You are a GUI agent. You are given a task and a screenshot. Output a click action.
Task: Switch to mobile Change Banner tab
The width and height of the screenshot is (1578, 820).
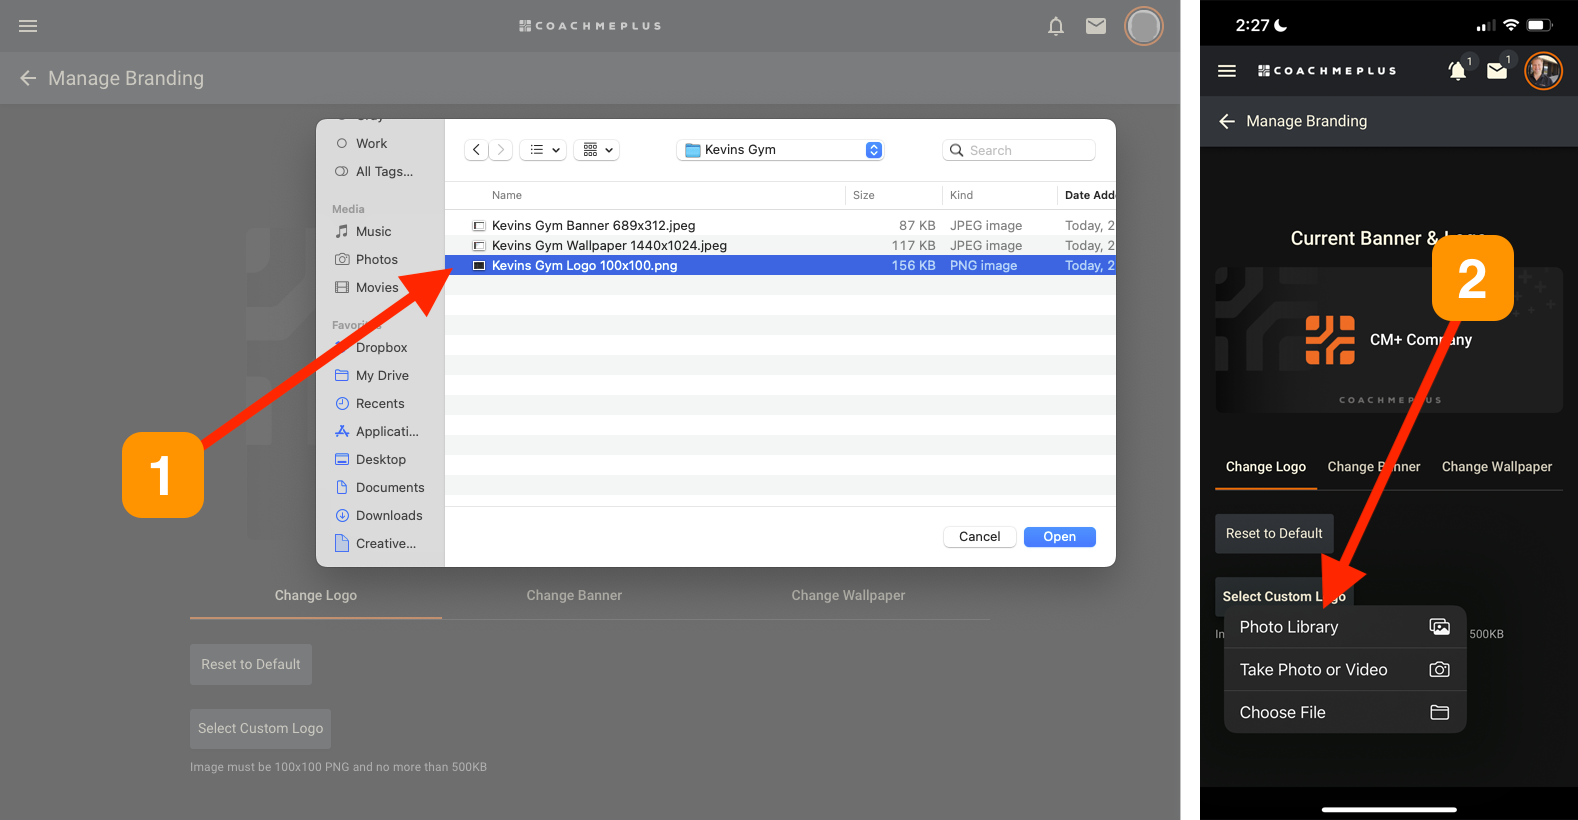1374,467
